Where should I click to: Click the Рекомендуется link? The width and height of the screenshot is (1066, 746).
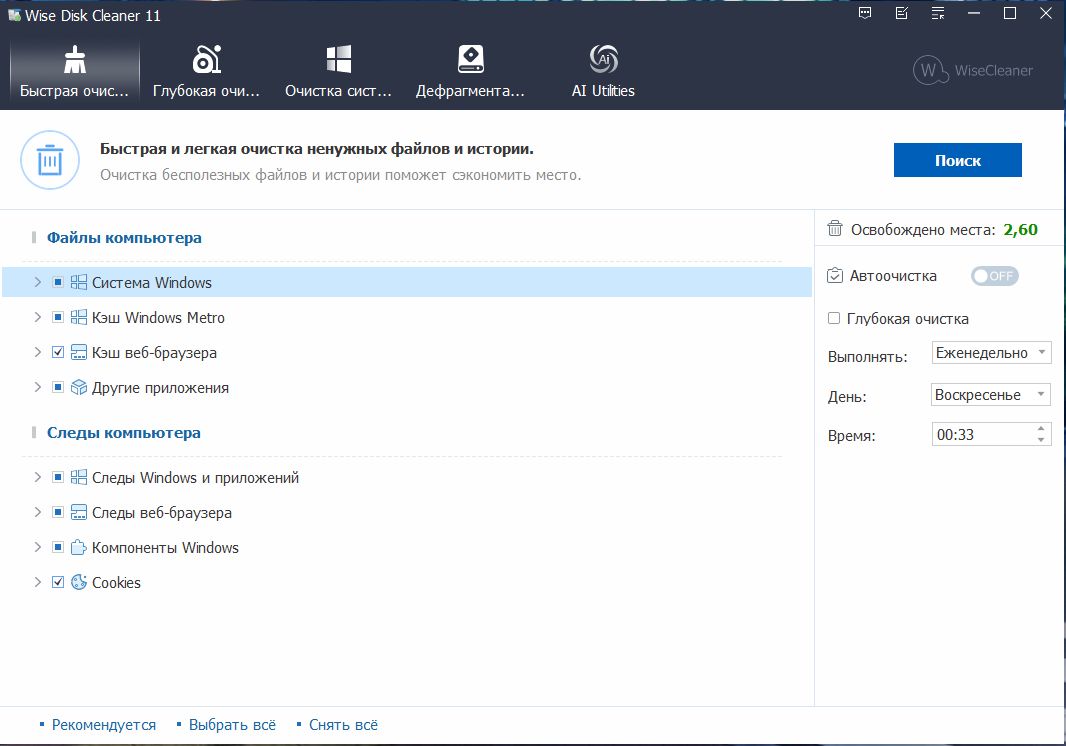(103, 725)
